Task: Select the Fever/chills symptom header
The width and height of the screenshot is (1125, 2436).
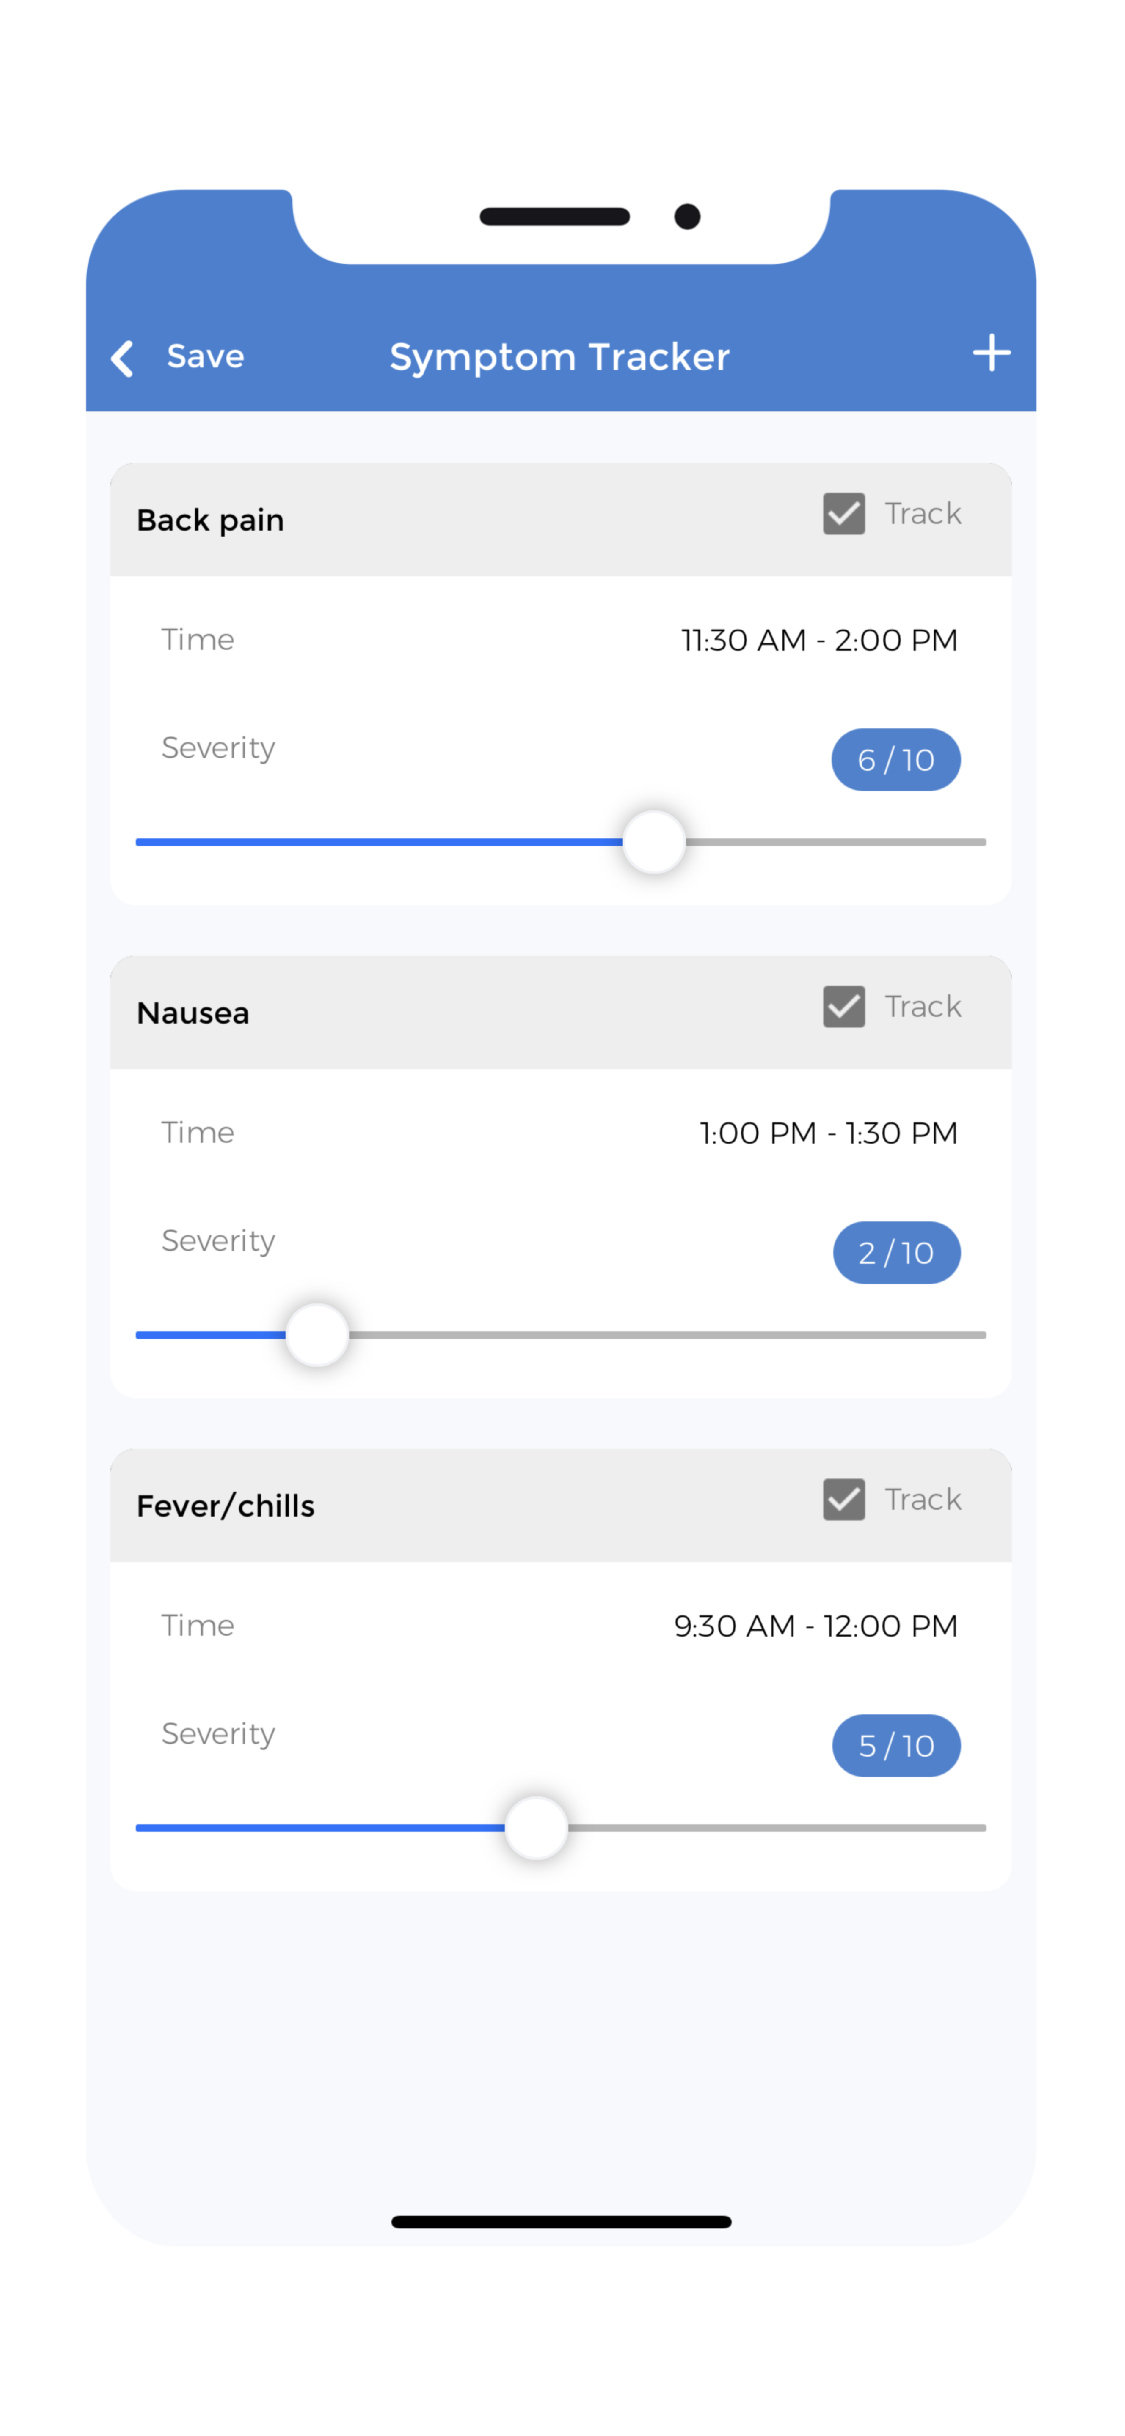Action: click(x=226, y=1507)
